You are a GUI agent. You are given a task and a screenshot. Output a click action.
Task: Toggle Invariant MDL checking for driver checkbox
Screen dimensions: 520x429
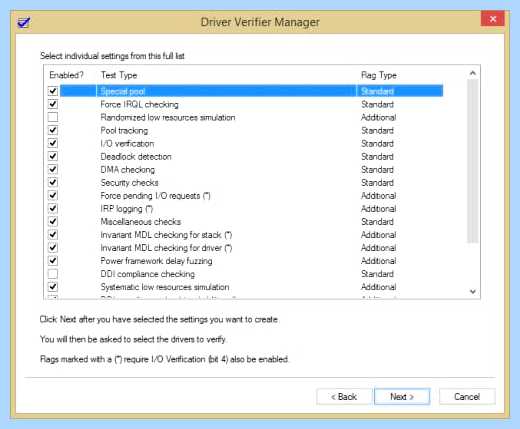click(53, 247)
